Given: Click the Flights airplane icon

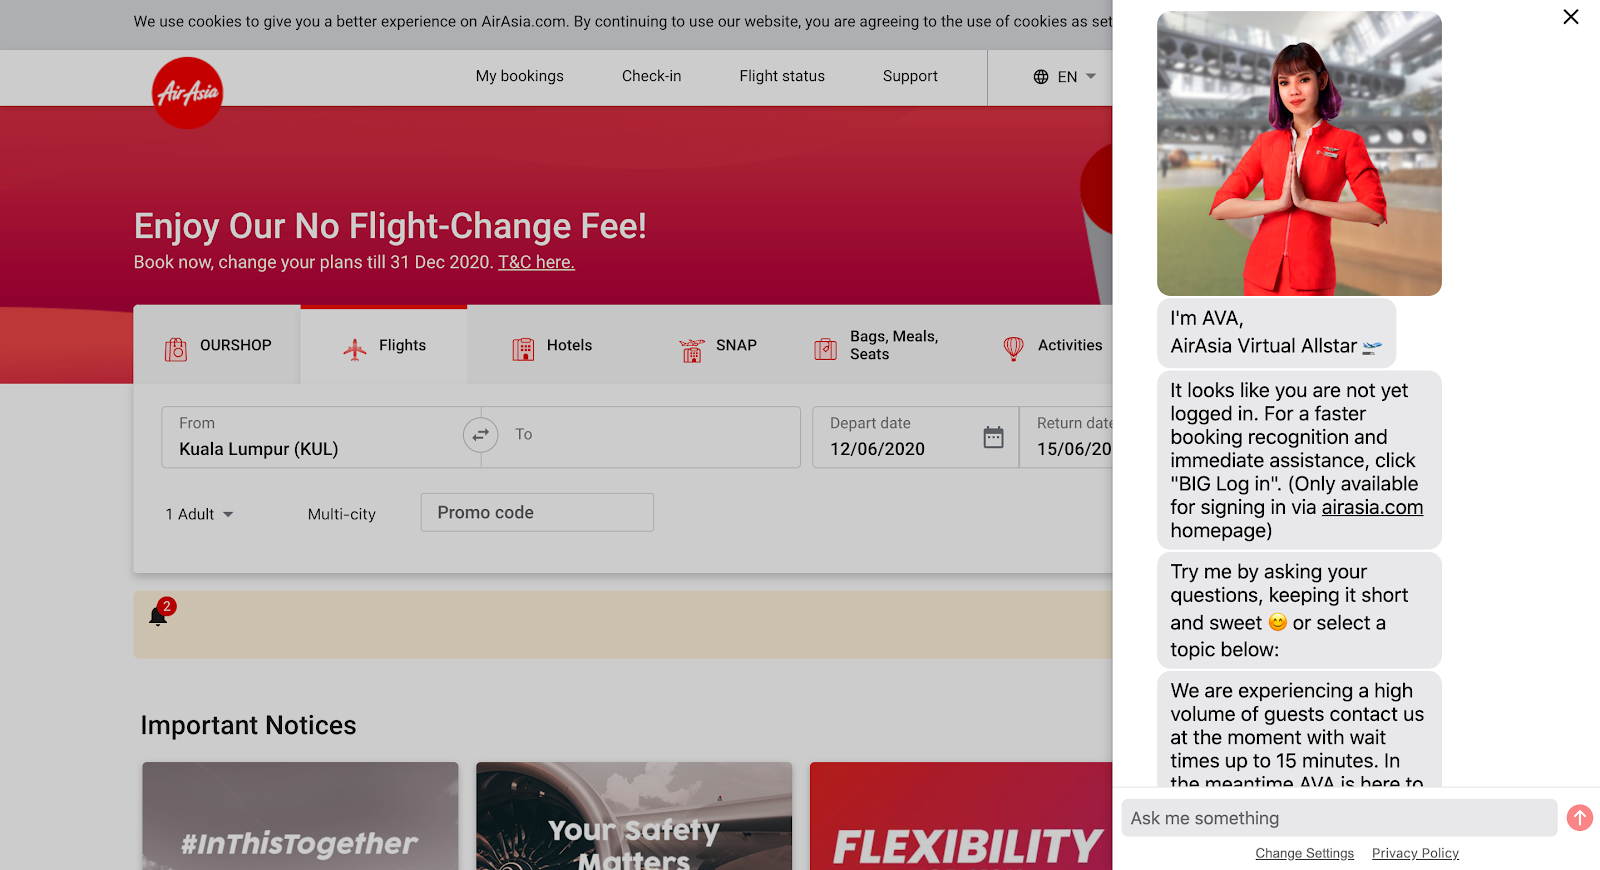Looking at the screenshot, I should click(x=355, y=349).
